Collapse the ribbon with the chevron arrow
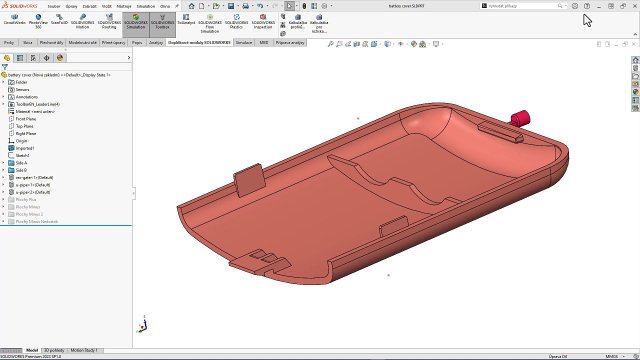Image resolution: width=640 pixels, height=360 pixels. (x=635, y=35)
